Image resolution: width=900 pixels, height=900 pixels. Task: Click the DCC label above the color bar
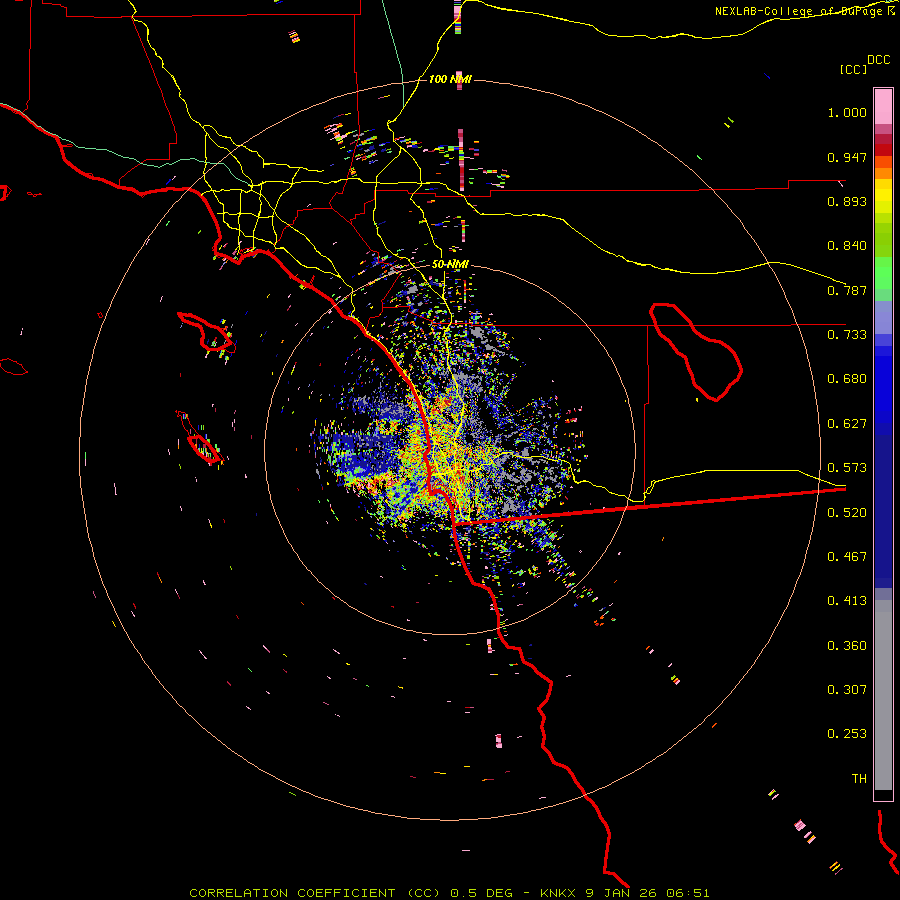(878, 59)
